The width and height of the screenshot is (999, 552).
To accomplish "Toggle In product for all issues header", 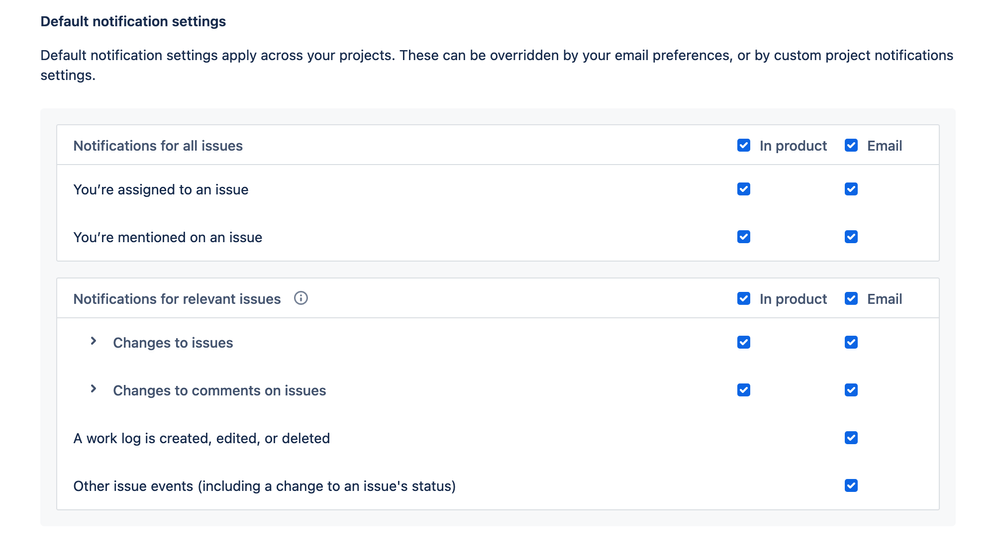I will pyautogui.click(x=743, y=145).
